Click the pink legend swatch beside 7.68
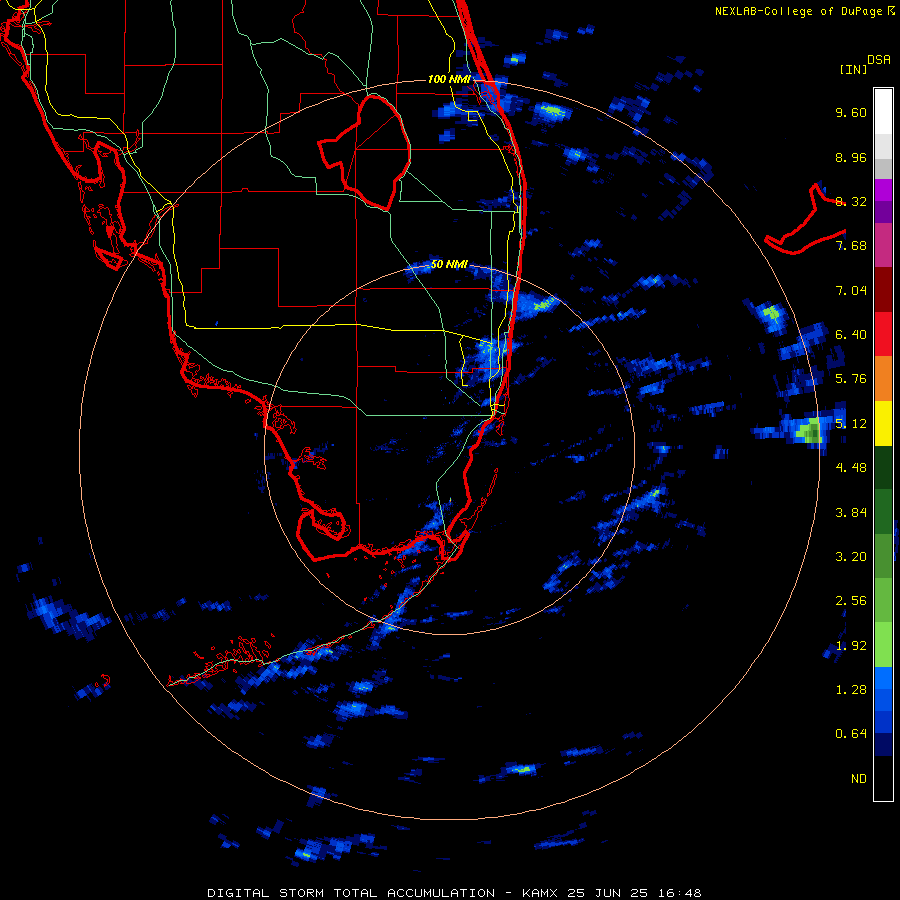900x900 pixels. click(883, 245)
